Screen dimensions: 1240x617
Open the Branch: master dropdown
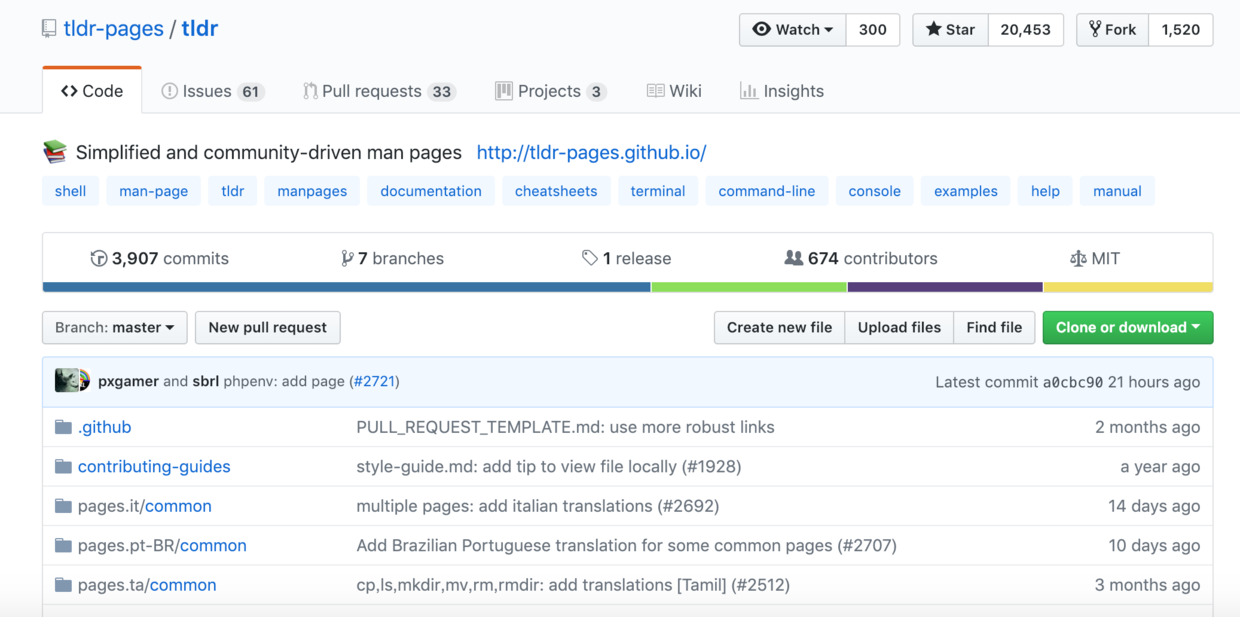coord(115,327)
